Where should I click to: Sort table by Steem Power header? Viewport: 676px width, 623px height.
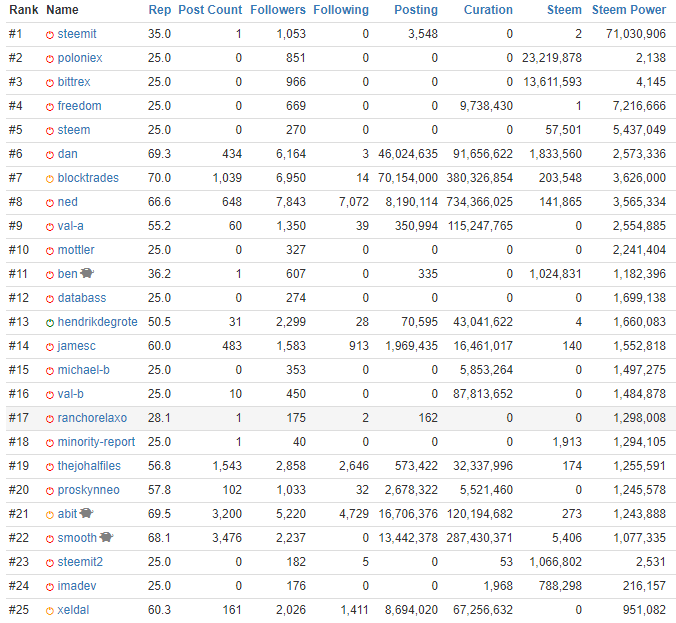629,10
